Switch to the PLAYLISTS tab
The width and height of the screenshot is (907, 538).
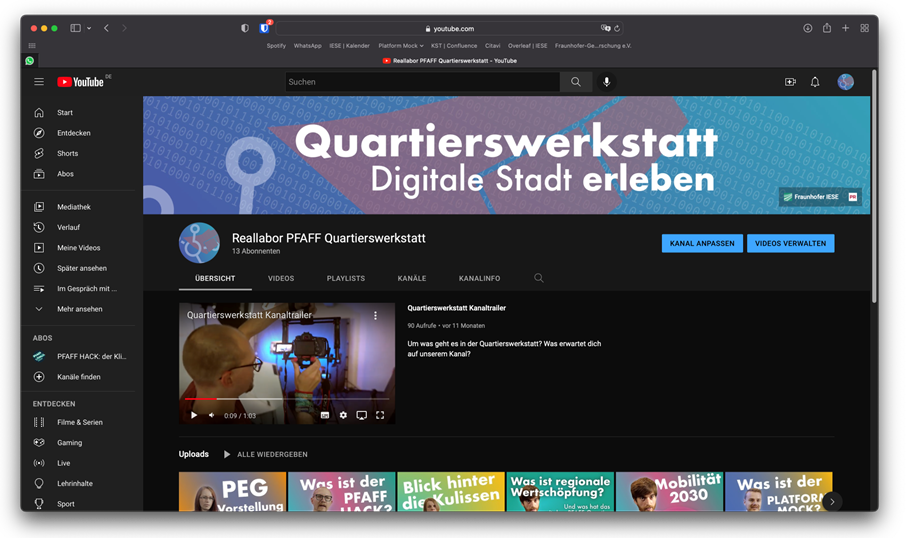(x=346, y=278)
